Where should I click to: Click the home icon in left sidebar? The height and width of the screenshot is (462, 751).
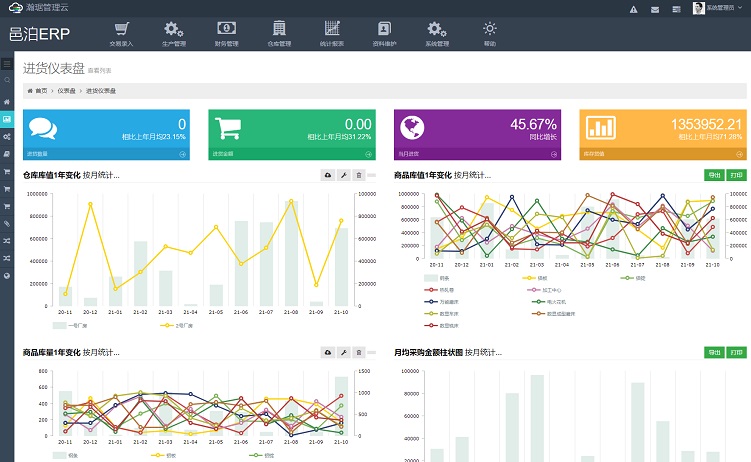tap(7, 102)
